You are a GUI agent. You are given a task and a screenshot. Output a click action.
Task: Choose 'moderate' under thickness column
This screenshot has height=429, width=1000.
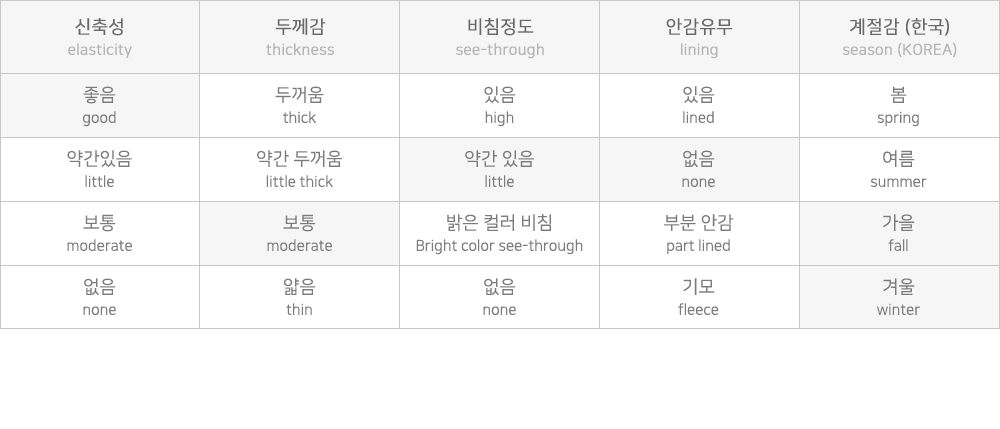click(x=299, y=234)
